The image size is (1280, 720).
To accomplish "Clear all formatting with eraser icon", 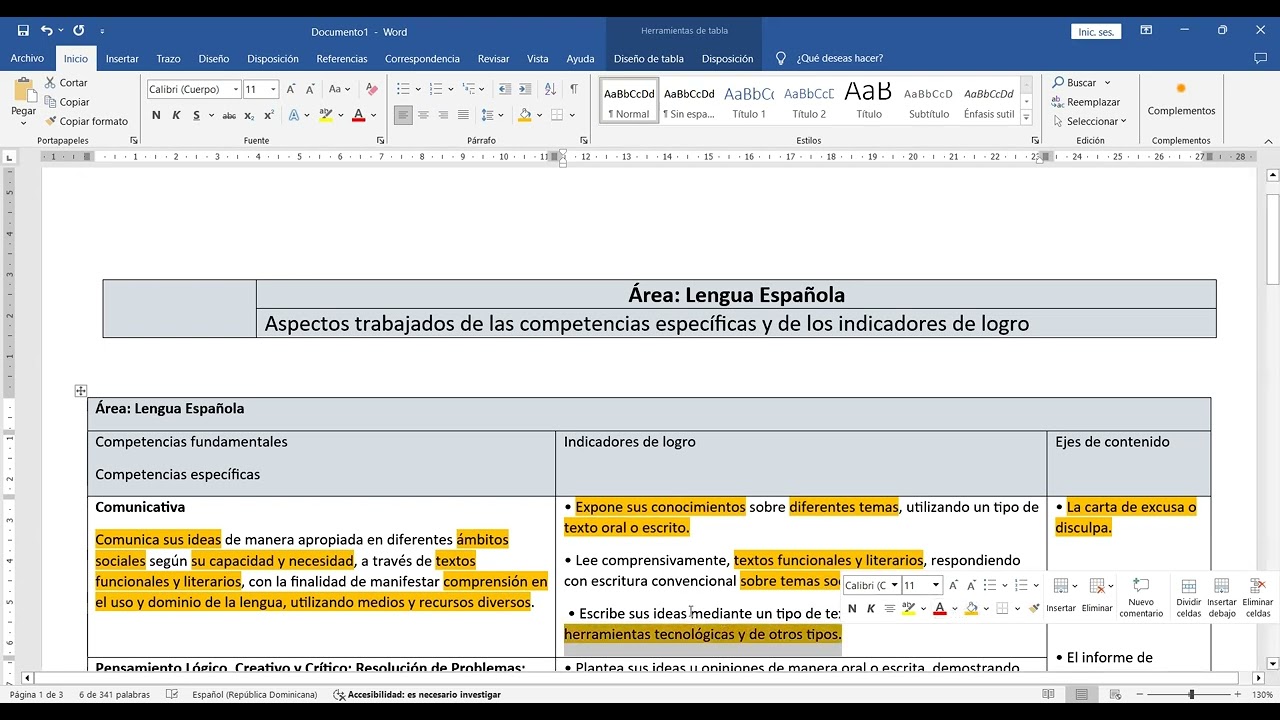I will 372,89.
